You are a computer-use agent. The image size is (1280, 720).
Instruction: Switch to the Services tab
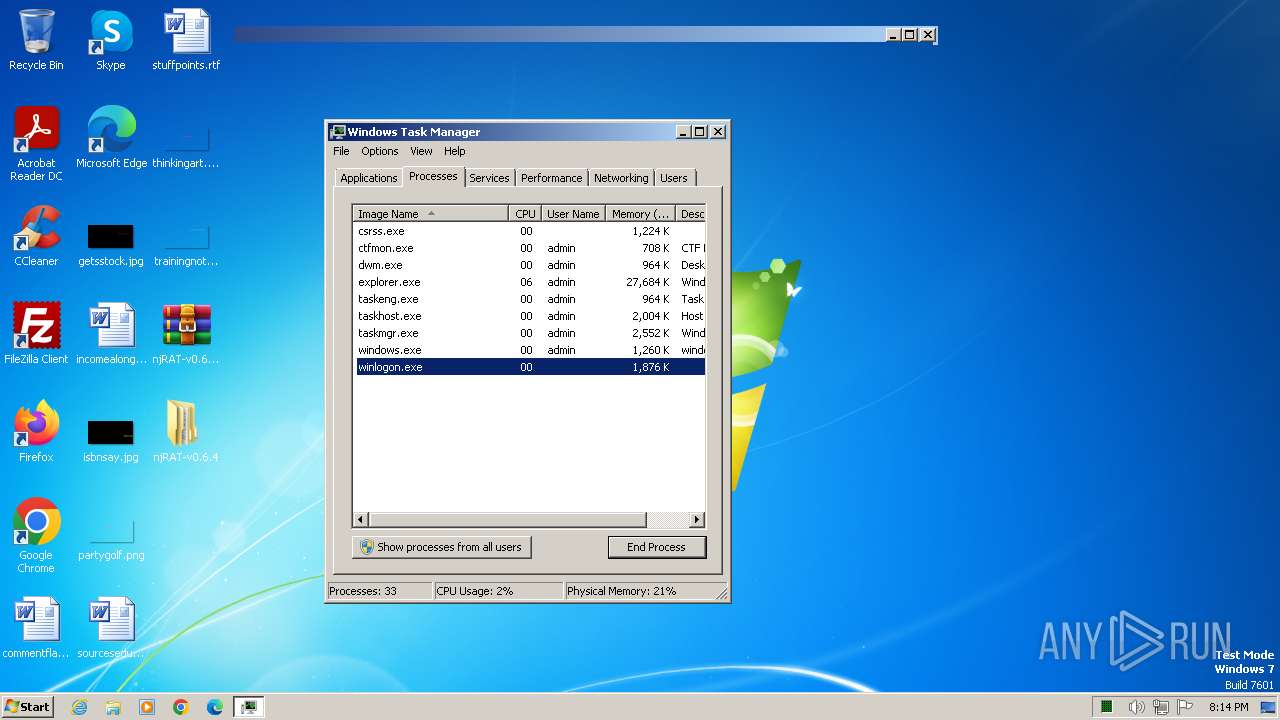(x=489, y=178)
